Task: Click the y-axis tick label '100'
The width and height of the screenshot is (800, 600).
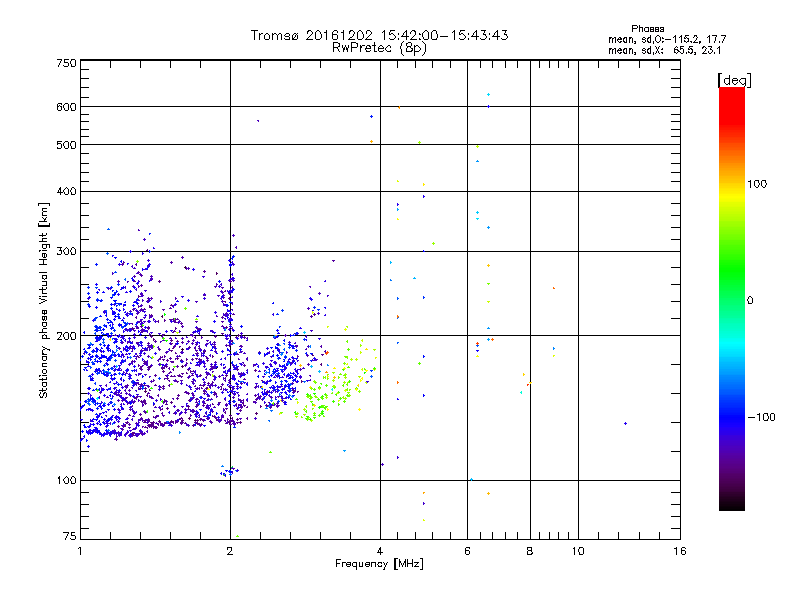Action: coord(66,480)
